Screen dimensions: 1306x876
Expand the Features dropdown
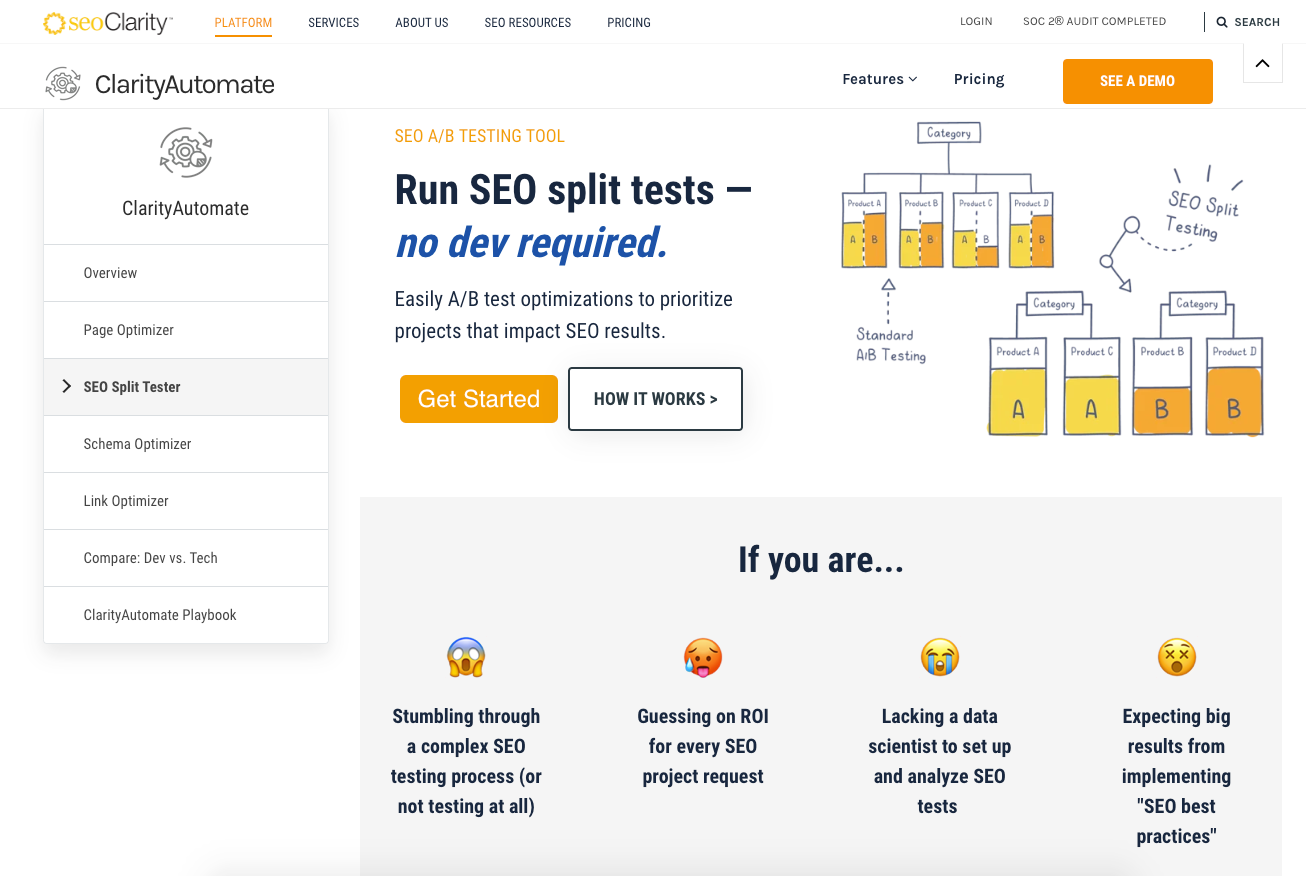(880, 79)
